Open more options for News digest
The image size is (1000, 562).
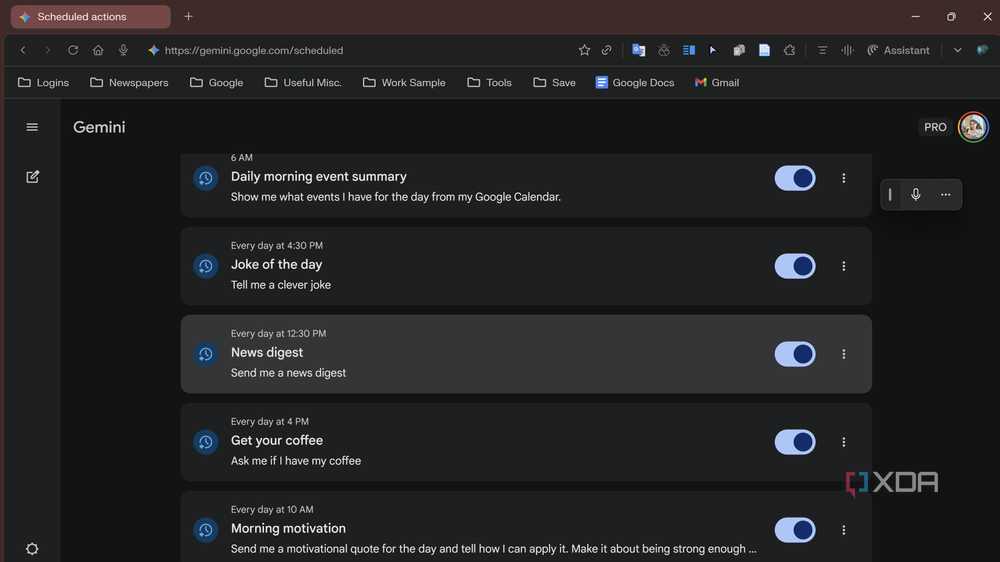click(844, 354)
